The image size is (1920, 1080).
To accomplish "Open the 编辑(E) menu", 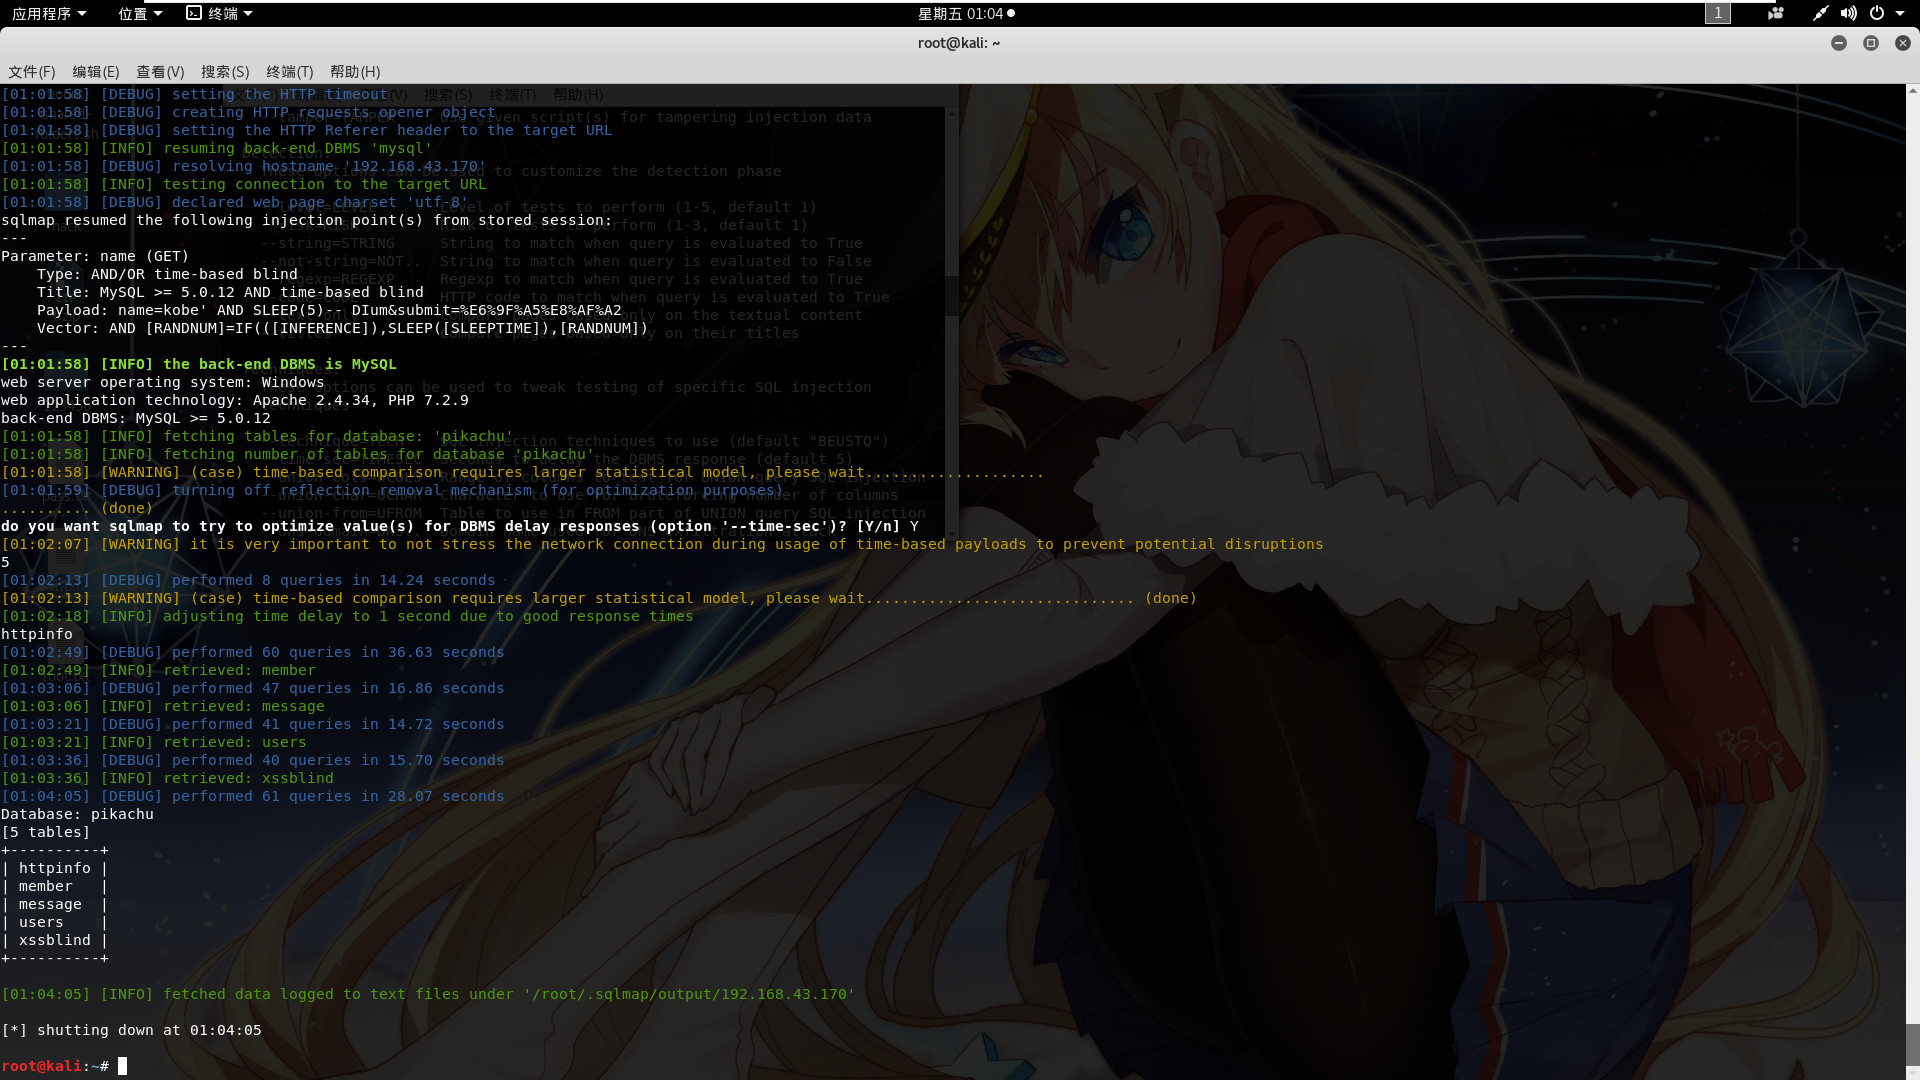I will [95, 72].
